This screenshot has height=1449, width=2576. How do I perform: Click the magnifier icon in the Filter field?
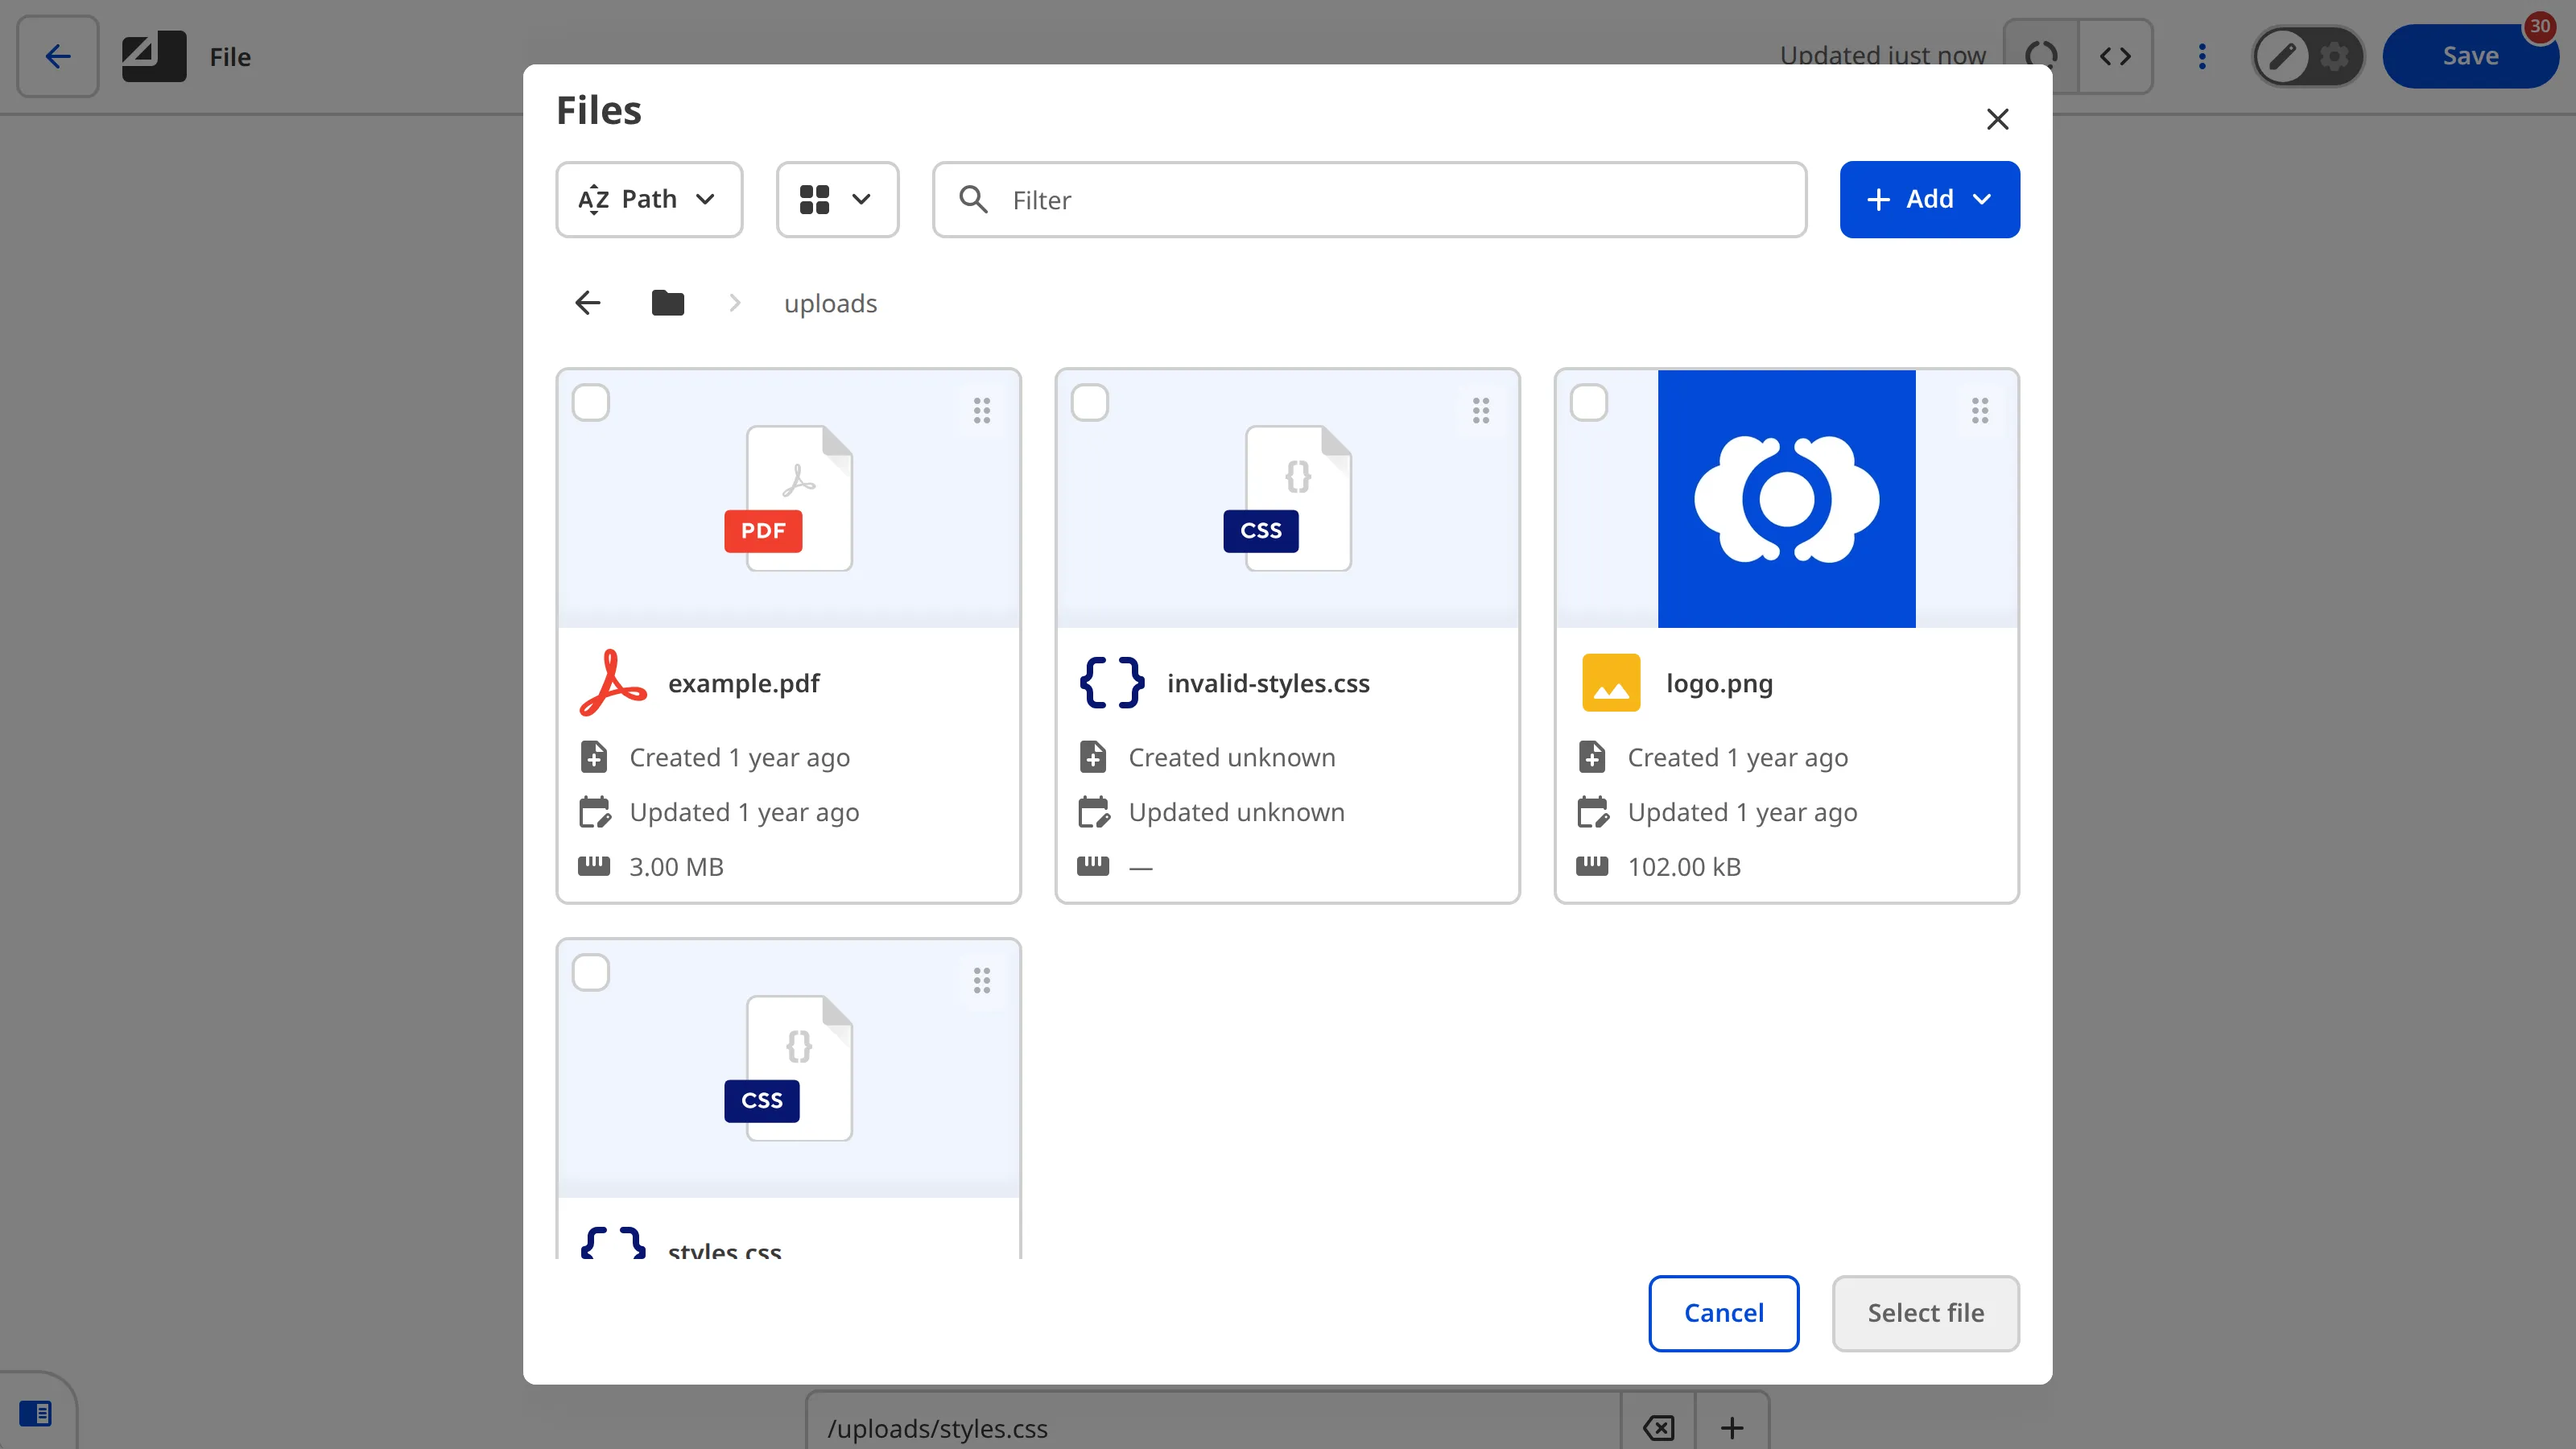pos(973,200)
